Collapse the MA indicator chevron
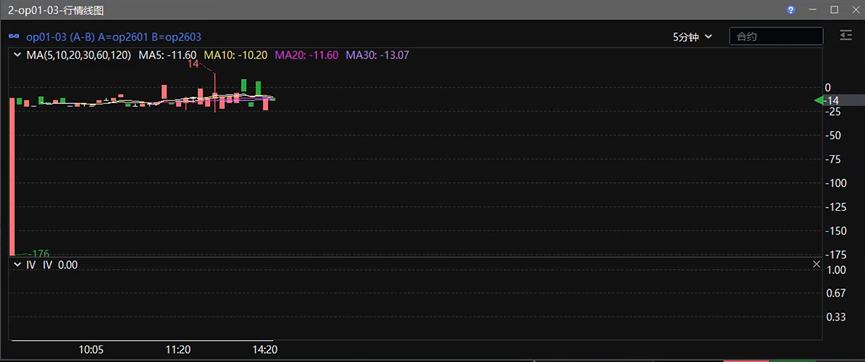865x362 pixels. coord(17,55)
